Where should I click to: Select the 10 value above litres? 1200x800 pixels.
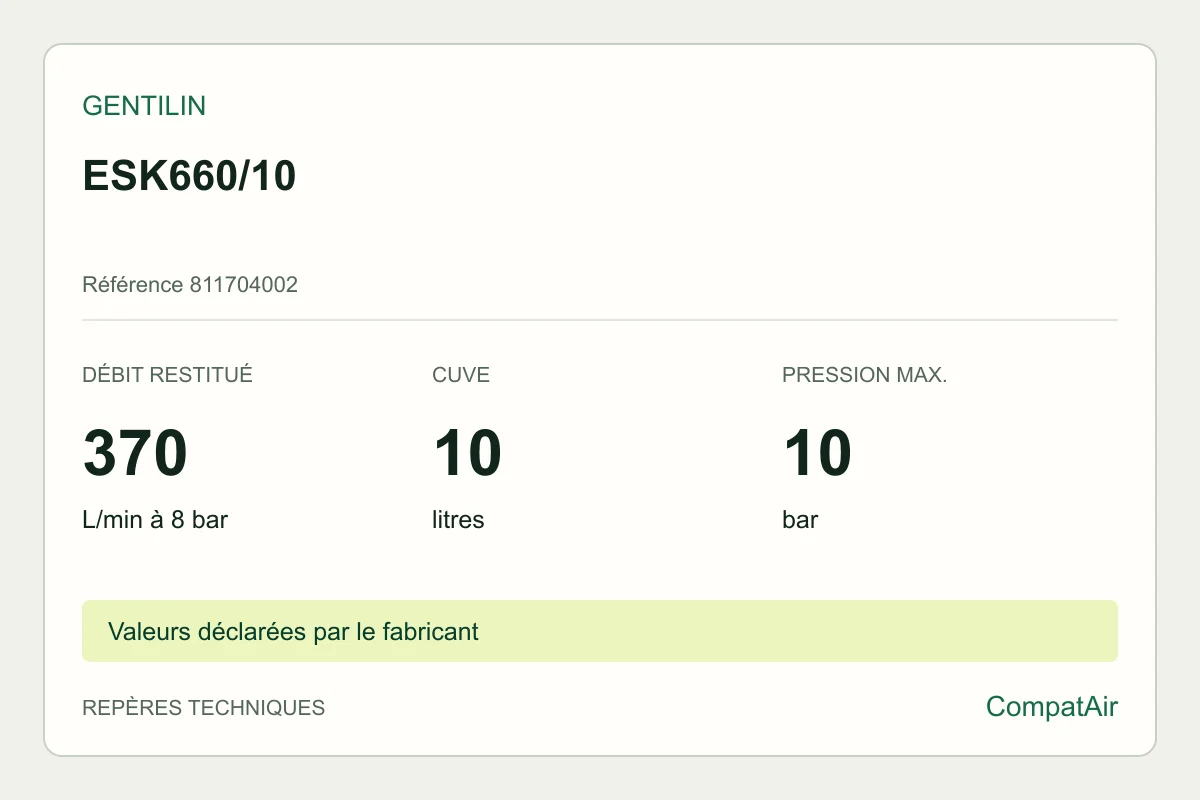(x=467, y=453)
